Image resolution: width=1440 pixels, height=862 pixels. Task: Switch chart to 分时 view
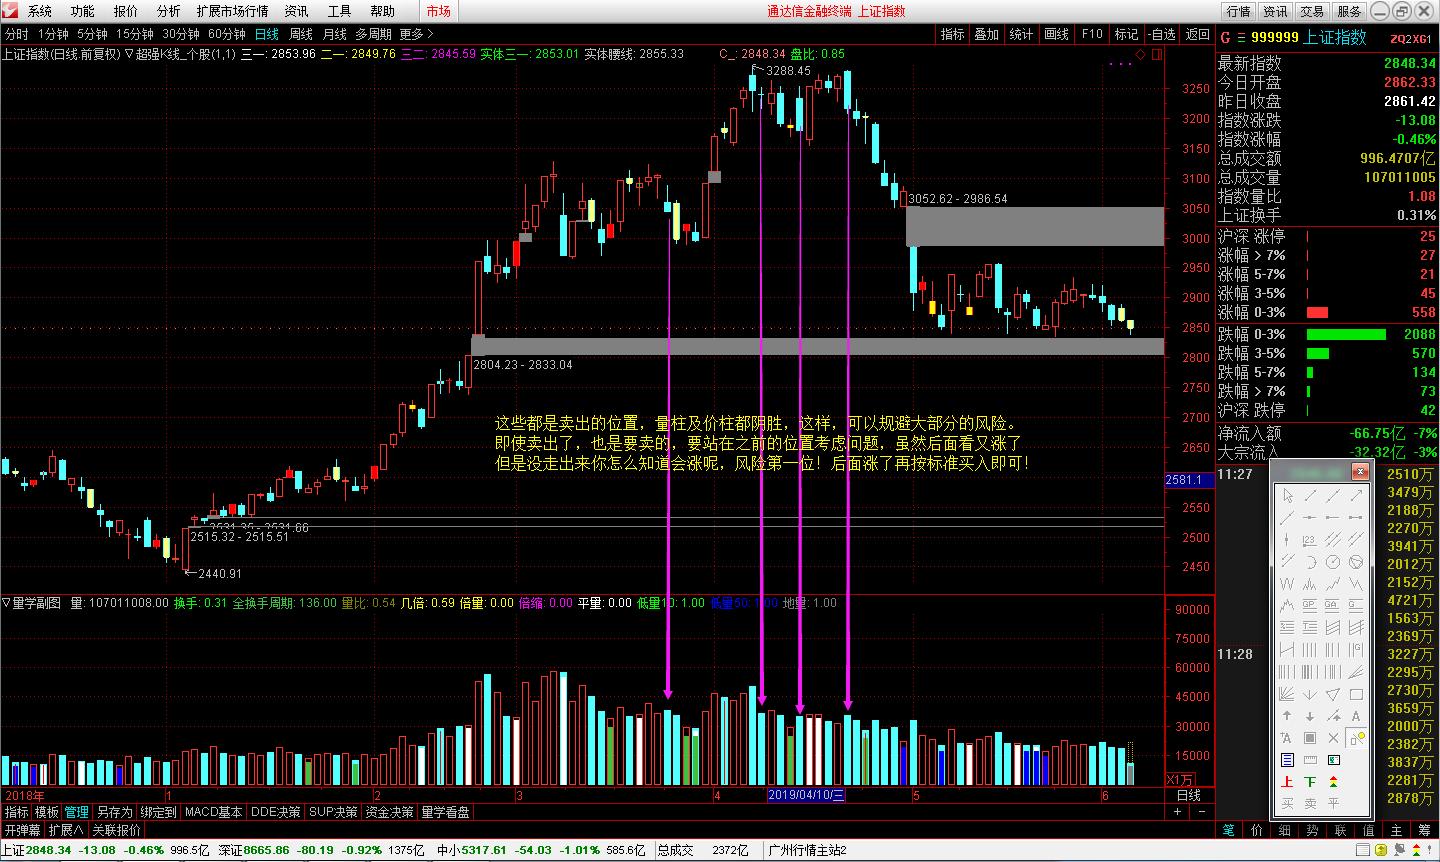click(x=16, y=34)
